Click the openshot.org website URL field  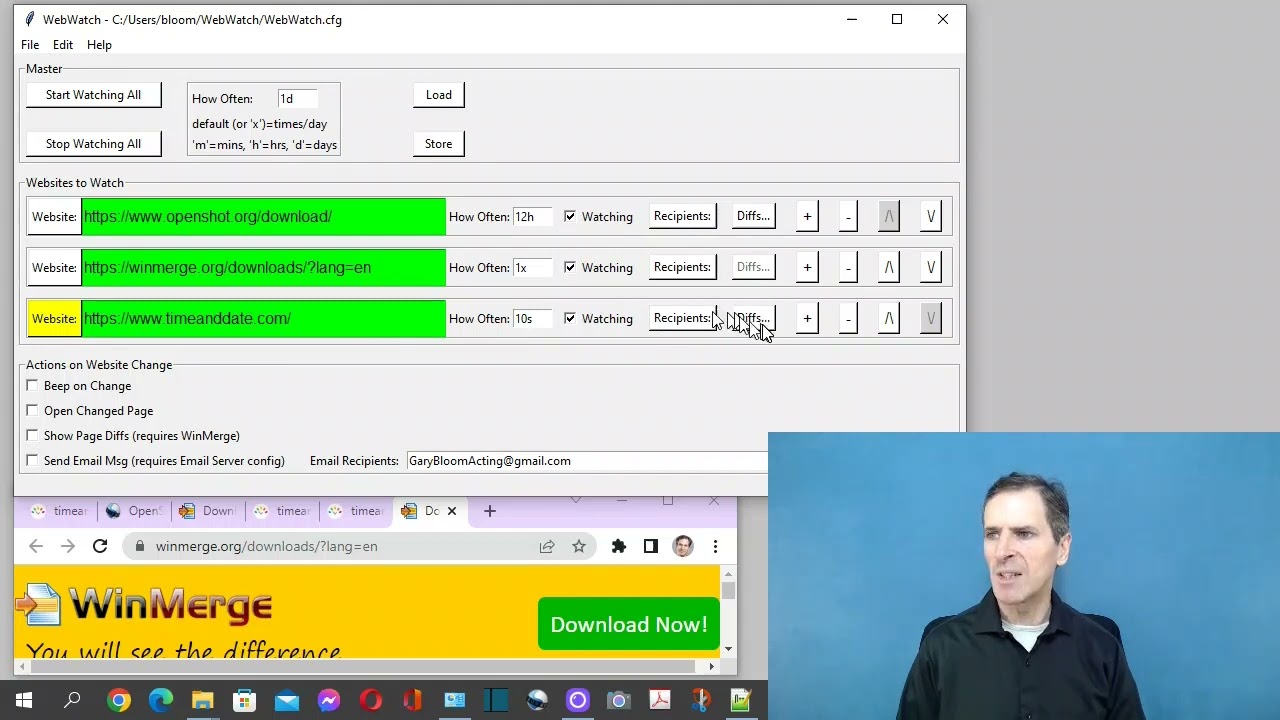point(264,216)
